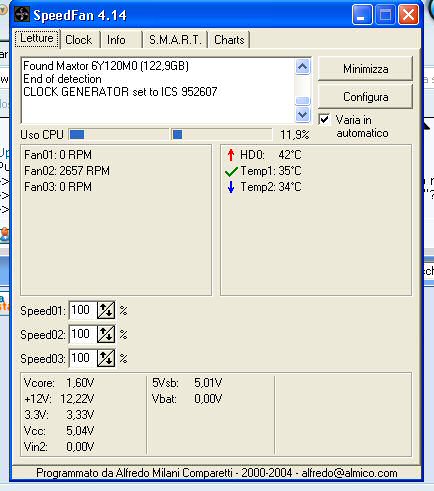Click the log scrollbar thumb

click(x=303, y=101)
